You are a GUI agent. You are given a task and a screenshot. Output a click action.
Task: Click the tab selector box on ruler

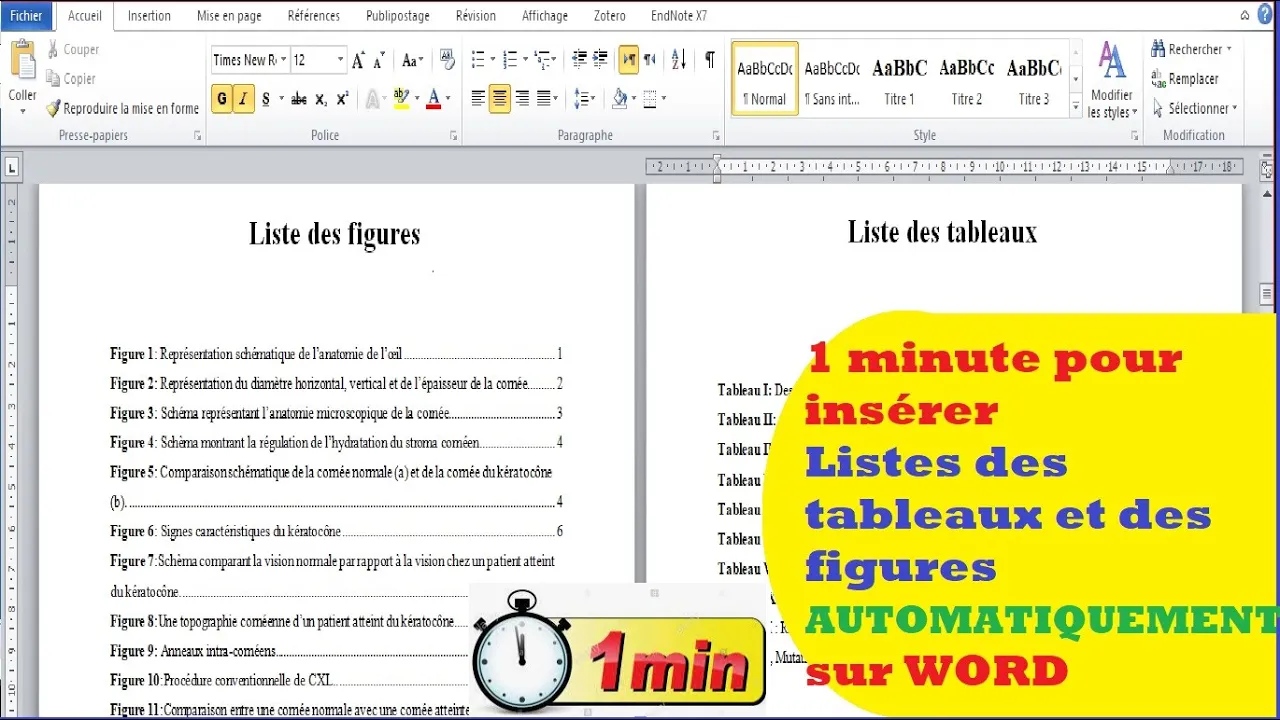point(12,169)
